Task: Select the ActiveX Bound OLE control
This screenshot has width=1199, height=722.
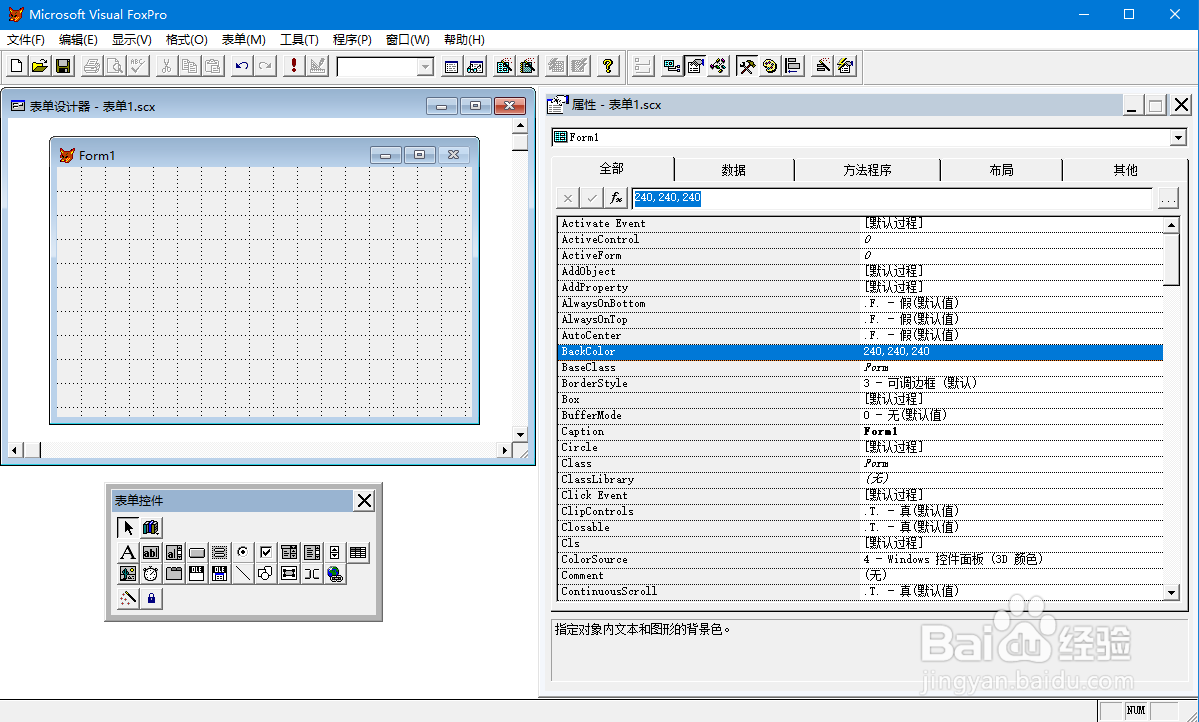Action: pyautogui.click(x=219, y=574)
